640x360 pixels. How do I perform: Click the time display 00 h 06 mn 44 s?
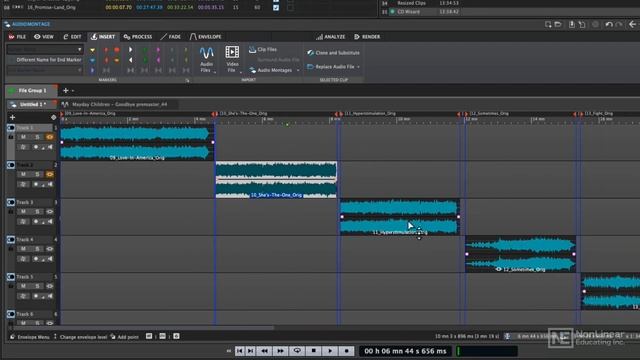(405, 351)
